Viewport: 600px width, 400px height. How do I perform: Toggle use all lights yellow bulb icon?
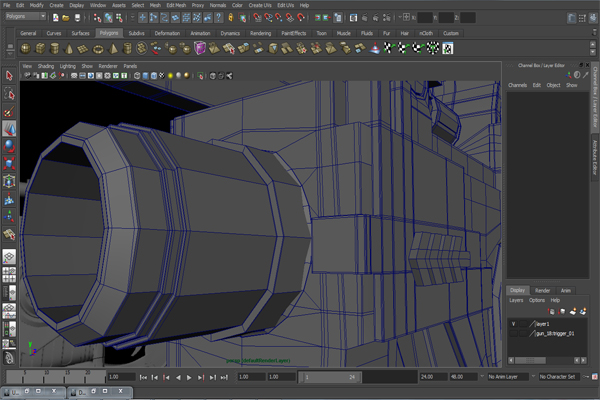click(170, 76)
